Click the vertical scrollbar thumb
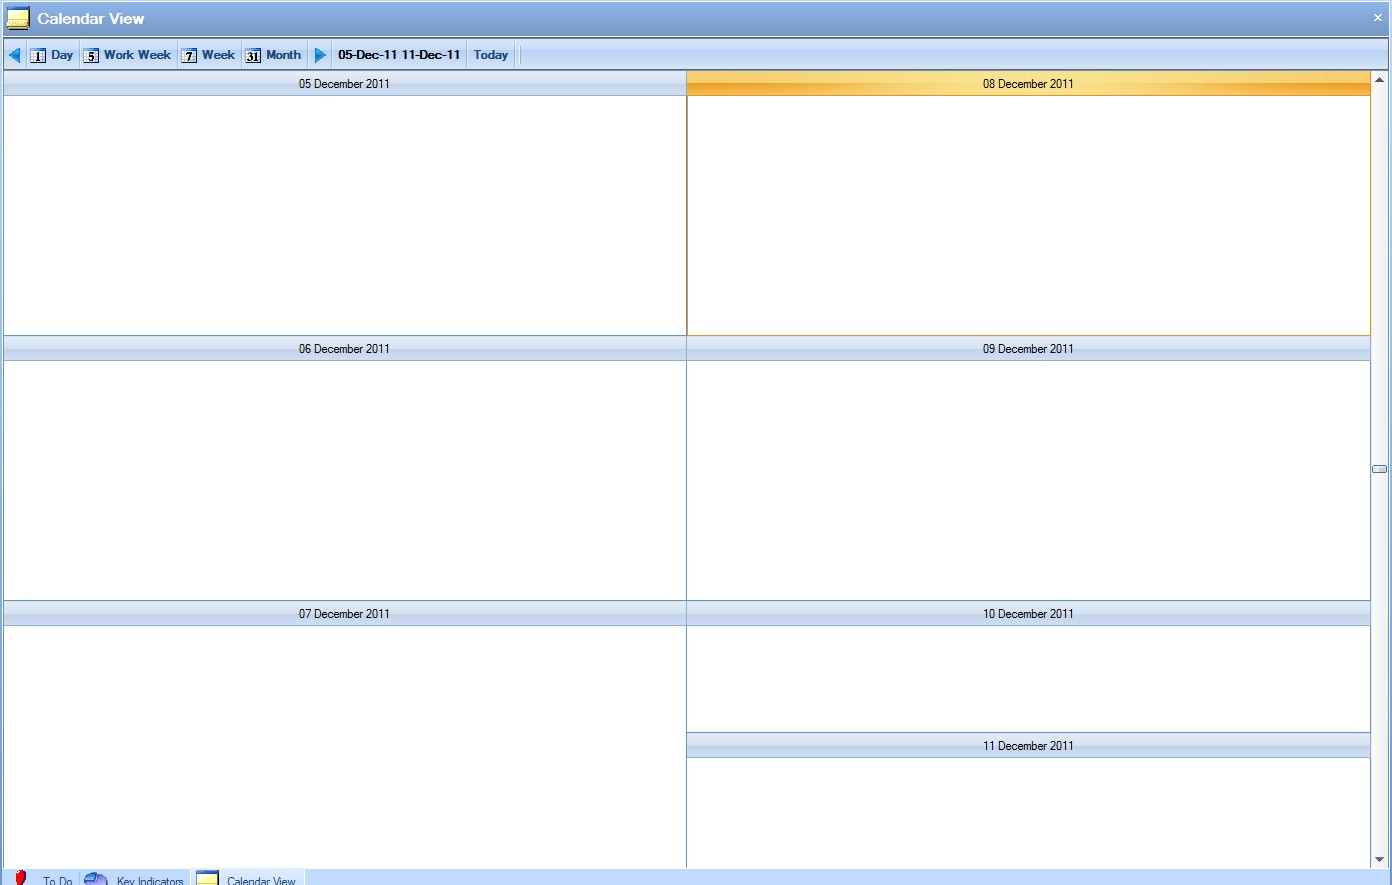 click(1379, 469)
